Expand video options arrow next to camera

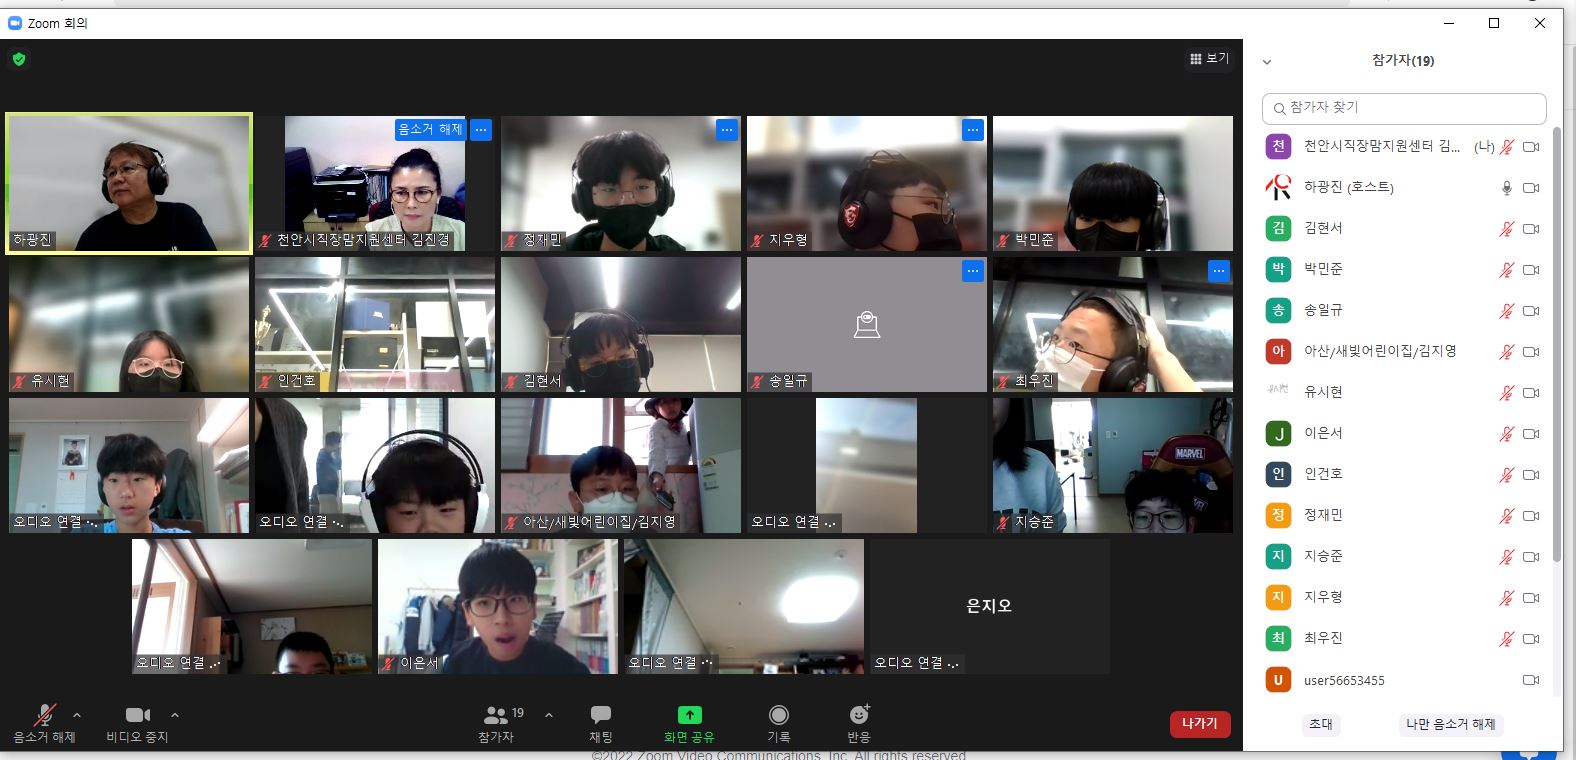pos(175,715)
